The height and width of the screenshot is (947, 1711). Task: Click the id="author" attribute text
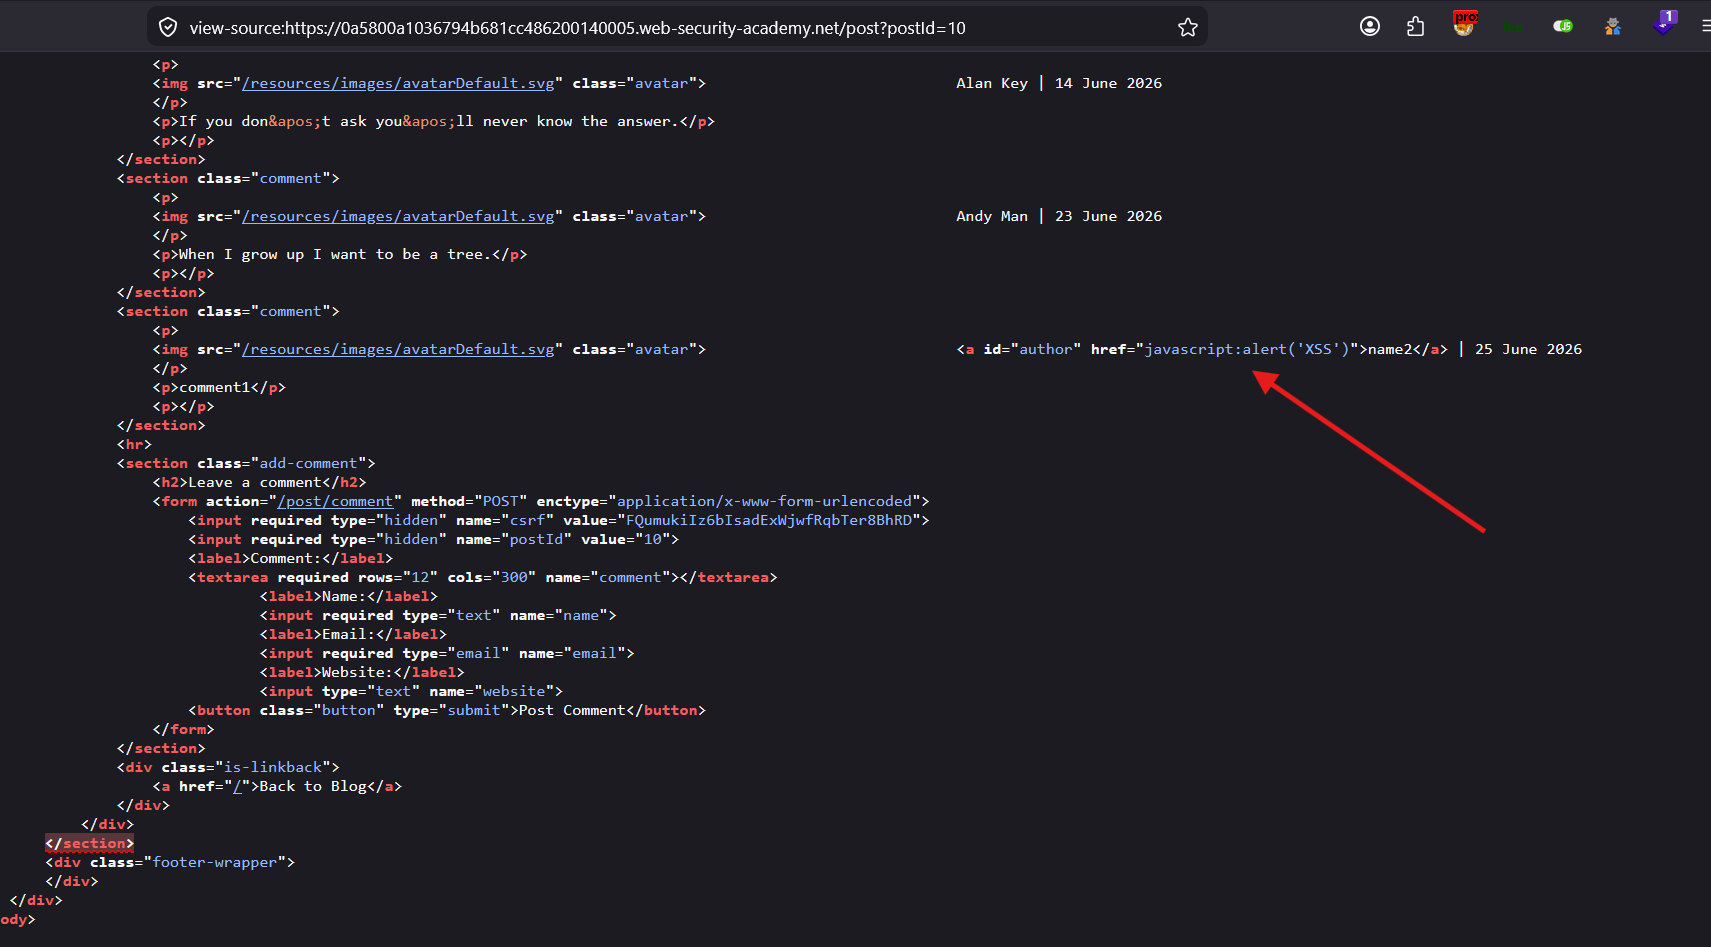[1032, 349]
